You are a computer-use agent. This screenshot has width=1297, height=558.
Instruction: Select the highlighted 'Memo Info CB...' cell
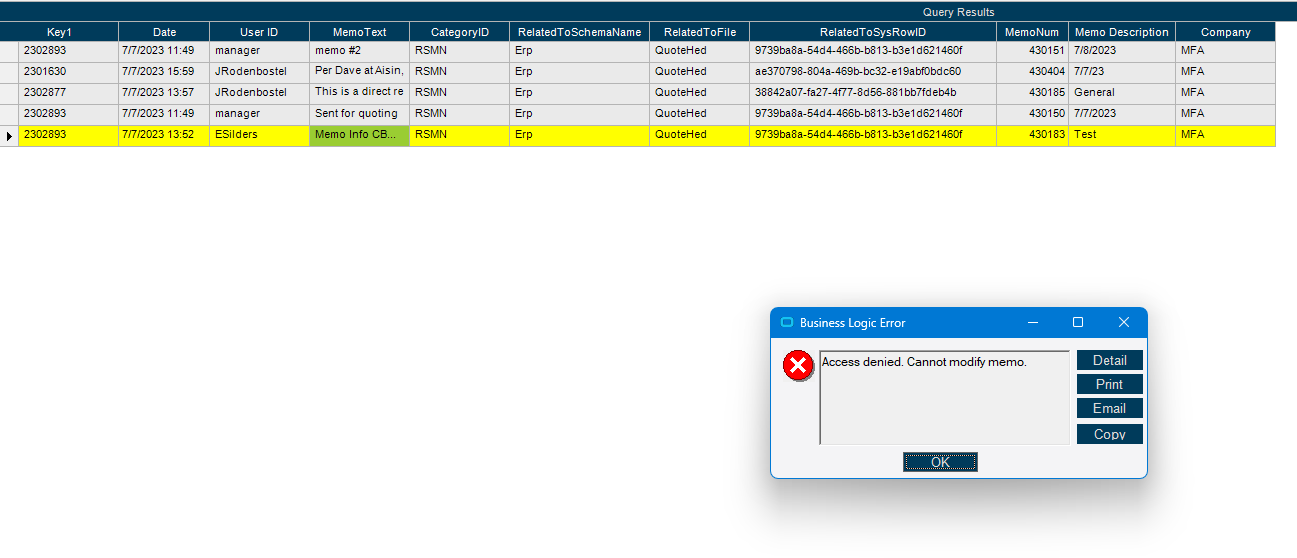(359, 135)
